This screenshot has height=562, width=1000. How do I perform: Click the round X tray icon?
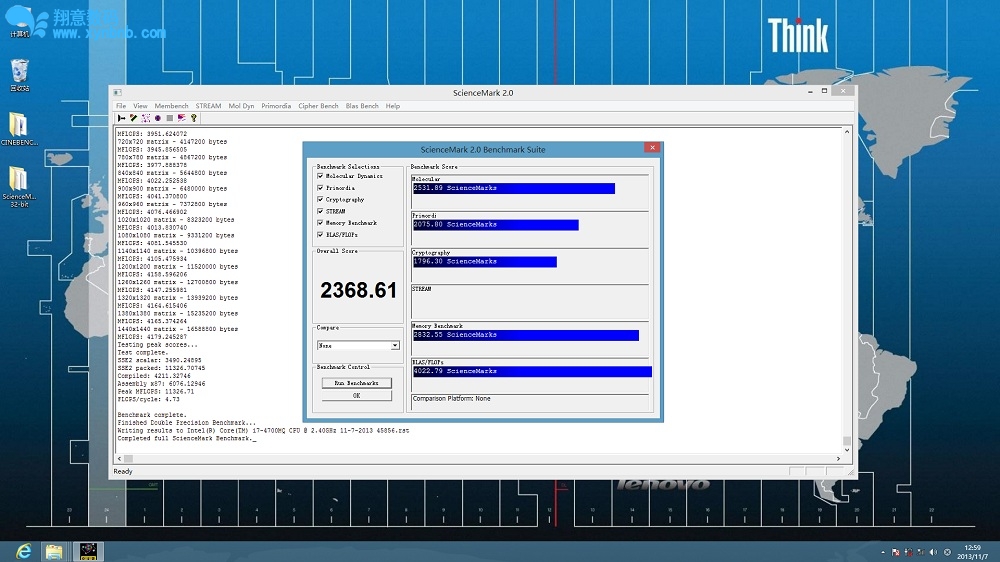pos(947,552)
